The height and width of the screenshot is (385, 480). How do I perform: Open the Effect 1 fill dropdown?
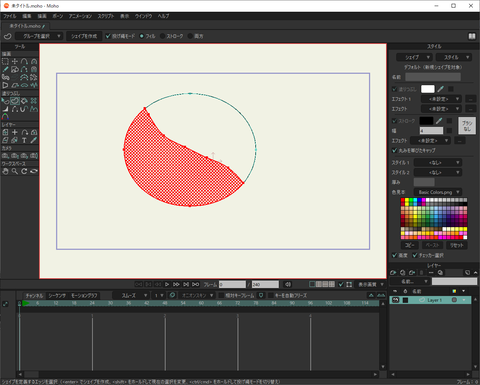[x=441, y=99]
